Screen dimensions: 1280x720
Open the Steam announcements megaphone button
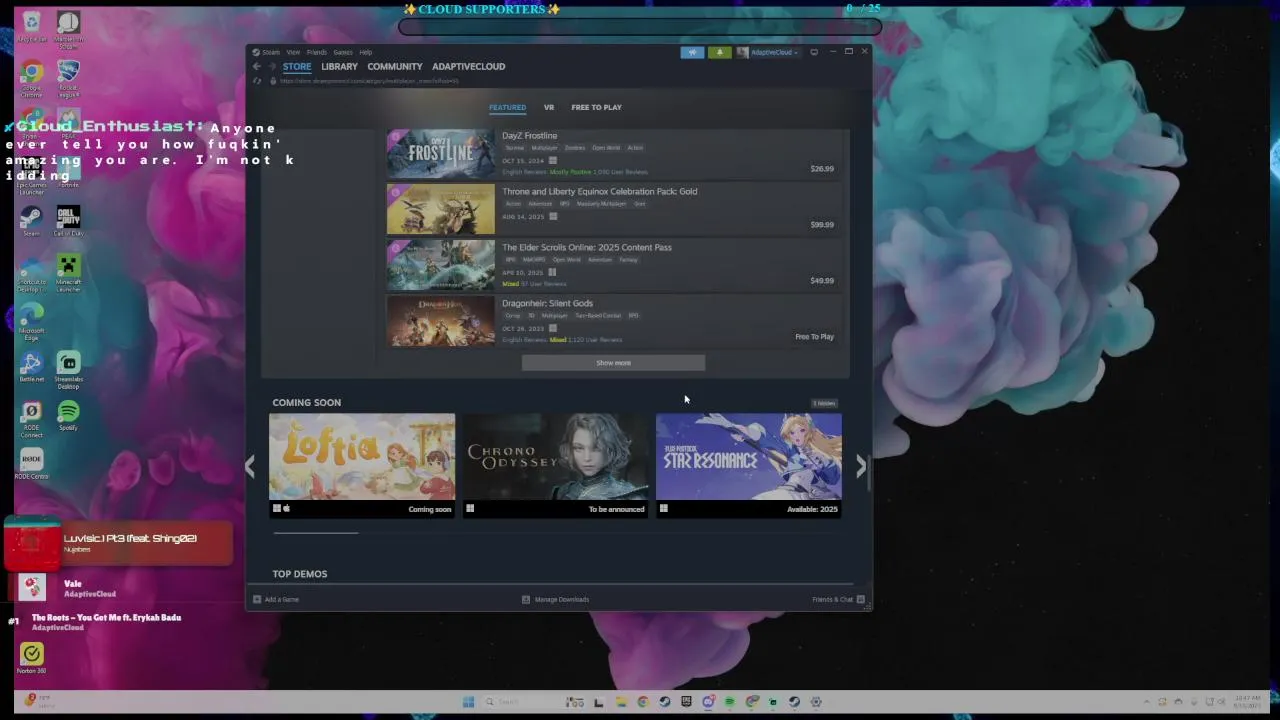coord(692,52)
